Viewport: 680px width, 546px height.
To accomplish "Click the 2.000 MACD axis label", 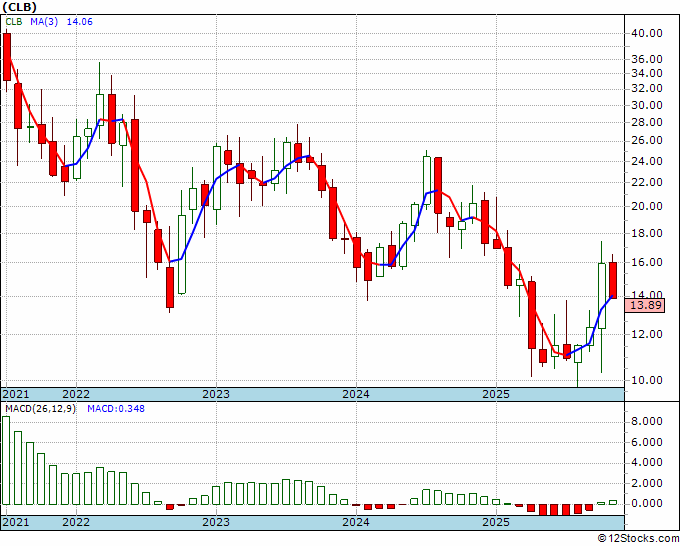I will (x=646, y=483).
